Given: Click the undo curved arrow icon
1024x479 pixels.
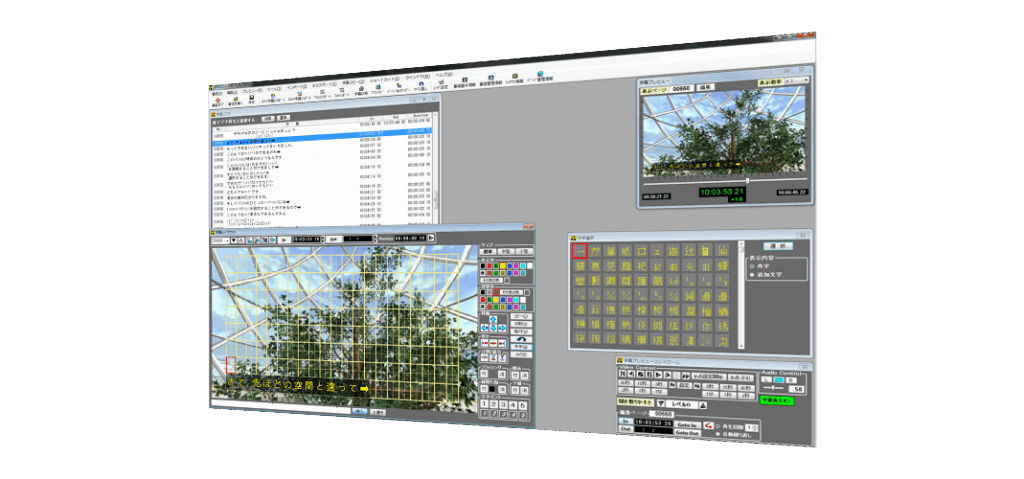Looking at the screenshot, I should coord(522,339).
